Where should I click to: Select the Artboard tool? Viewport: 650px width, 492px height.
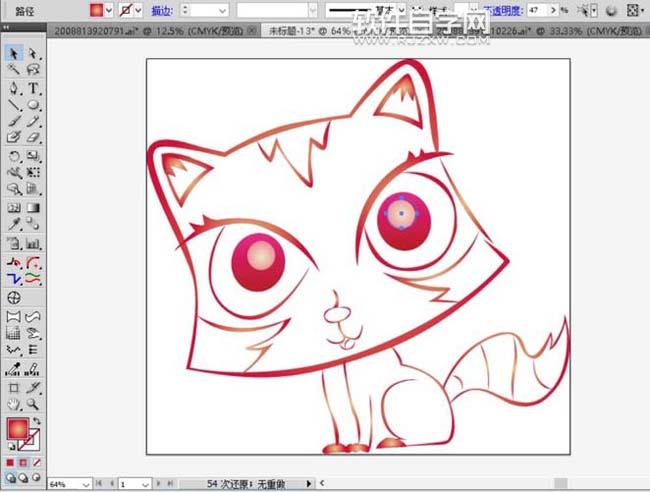coord(14,388)
